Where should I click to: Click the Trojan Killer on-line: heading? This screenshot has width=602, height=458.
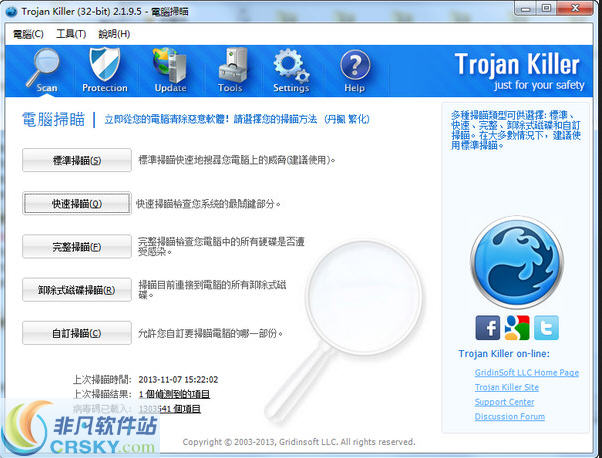pos(504,354)
